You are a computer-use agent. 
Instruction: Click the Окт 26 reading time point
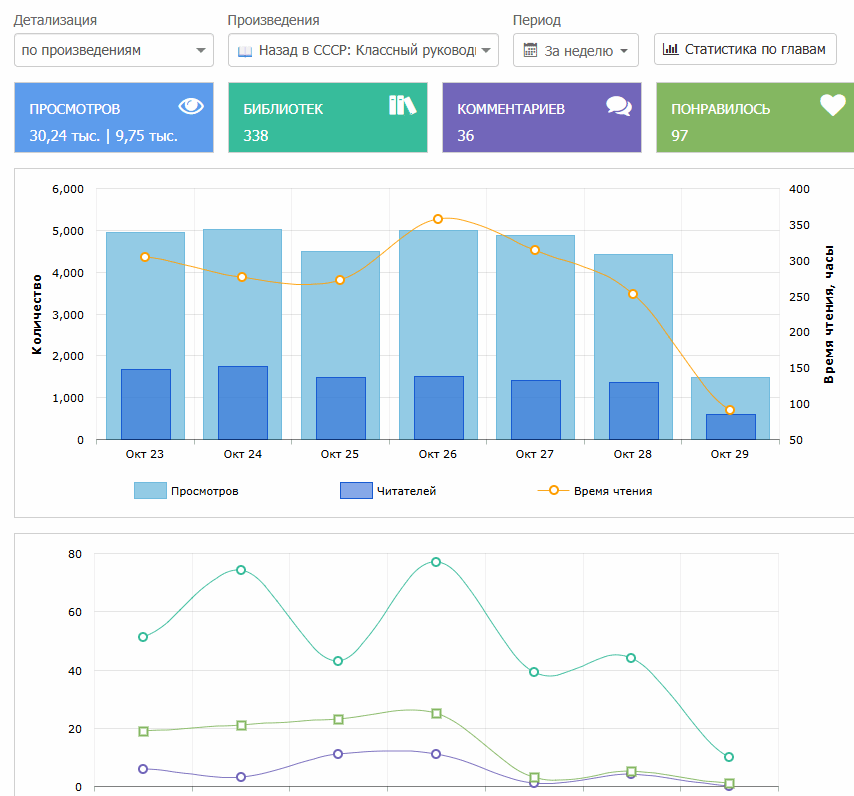click(x=438, y=219)
